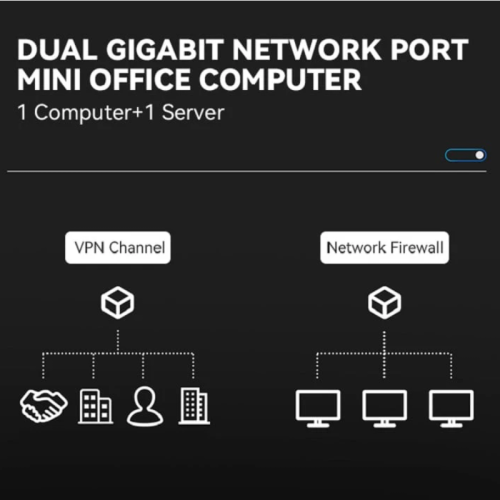Select the left computer monitor icon
This screenshot has height=500, width=500.
click(x=318, y=409)
